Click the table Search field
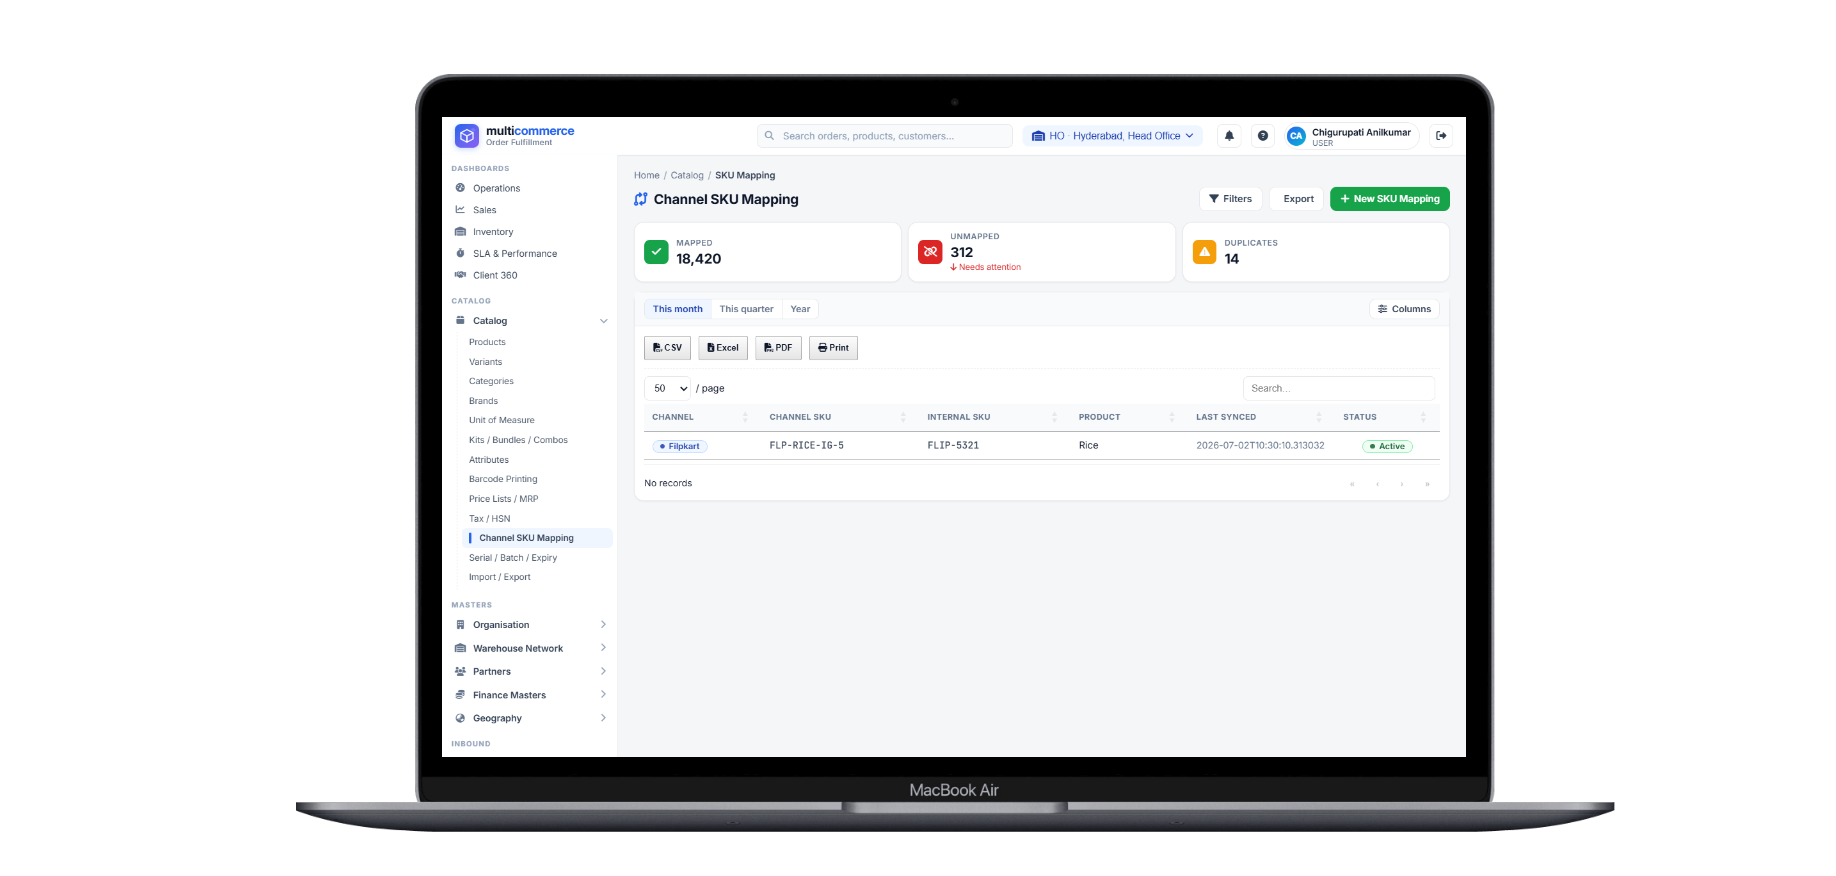 tap(1339, 388)
